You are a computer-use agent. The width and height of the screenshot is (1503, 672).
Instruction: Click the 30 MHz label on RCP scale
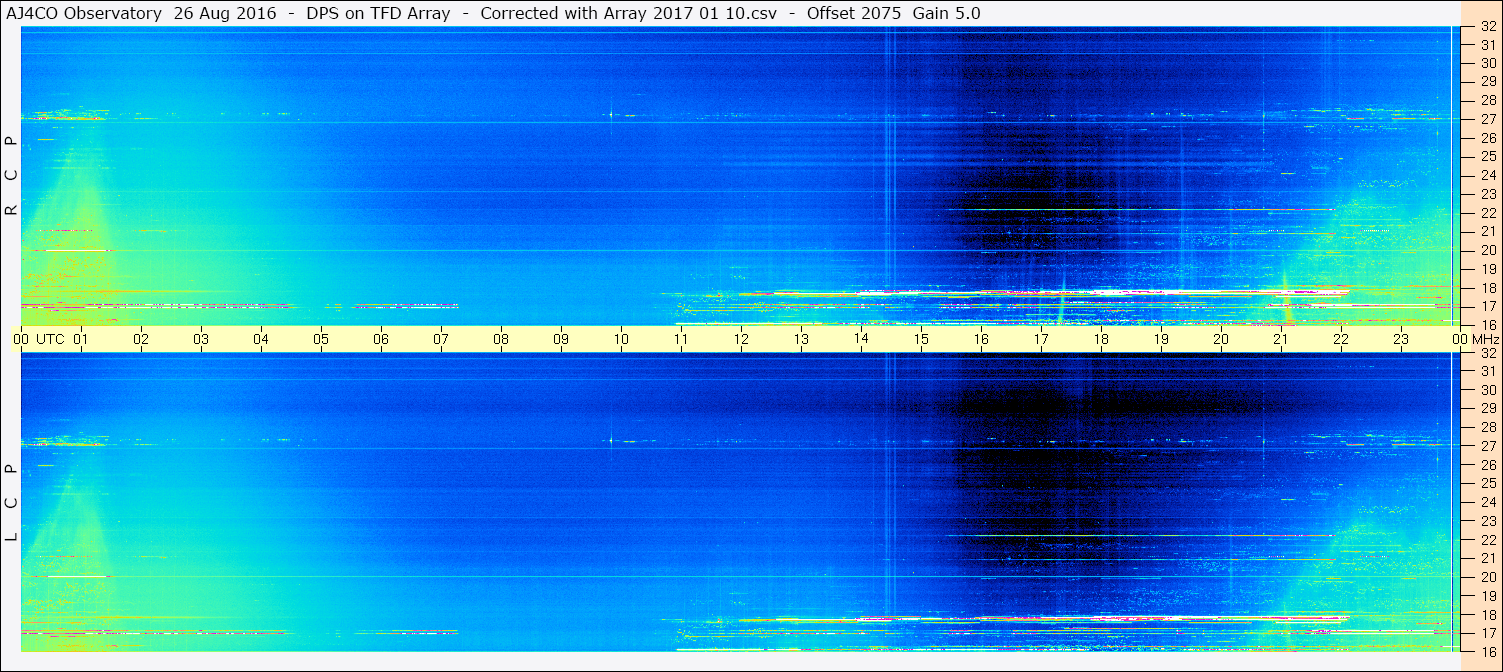pos(1487,63)
